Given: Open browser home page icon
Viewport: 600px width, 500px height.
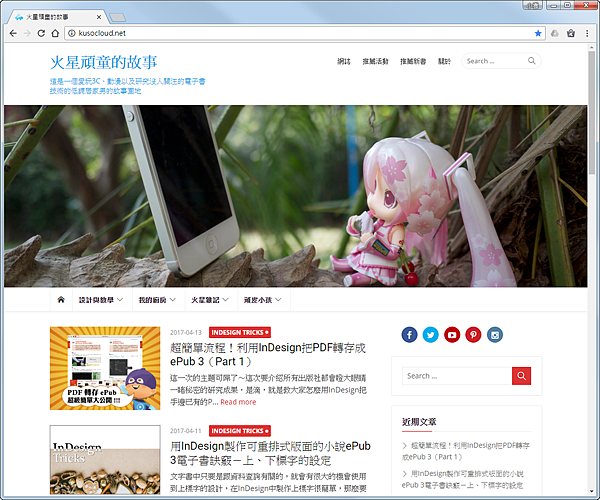Looking at the screenshot, I should [55, 33].
